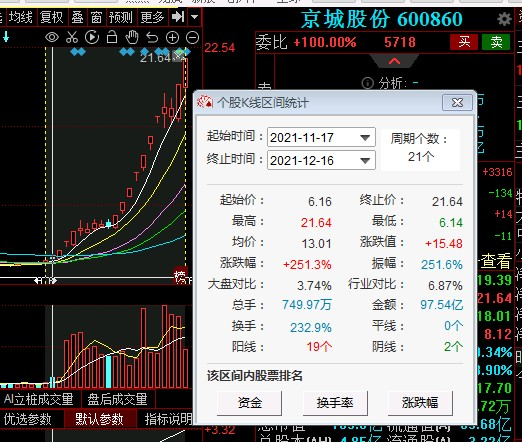Click the 委比 +100.00% value
This screenshot has width=522, height=442.
(x=325, y=42)
